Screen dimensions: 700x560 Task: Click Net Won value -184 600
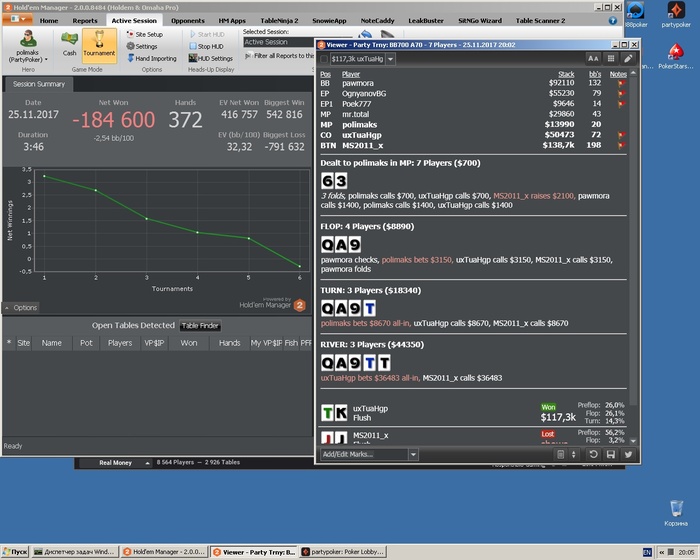(113, 120)
